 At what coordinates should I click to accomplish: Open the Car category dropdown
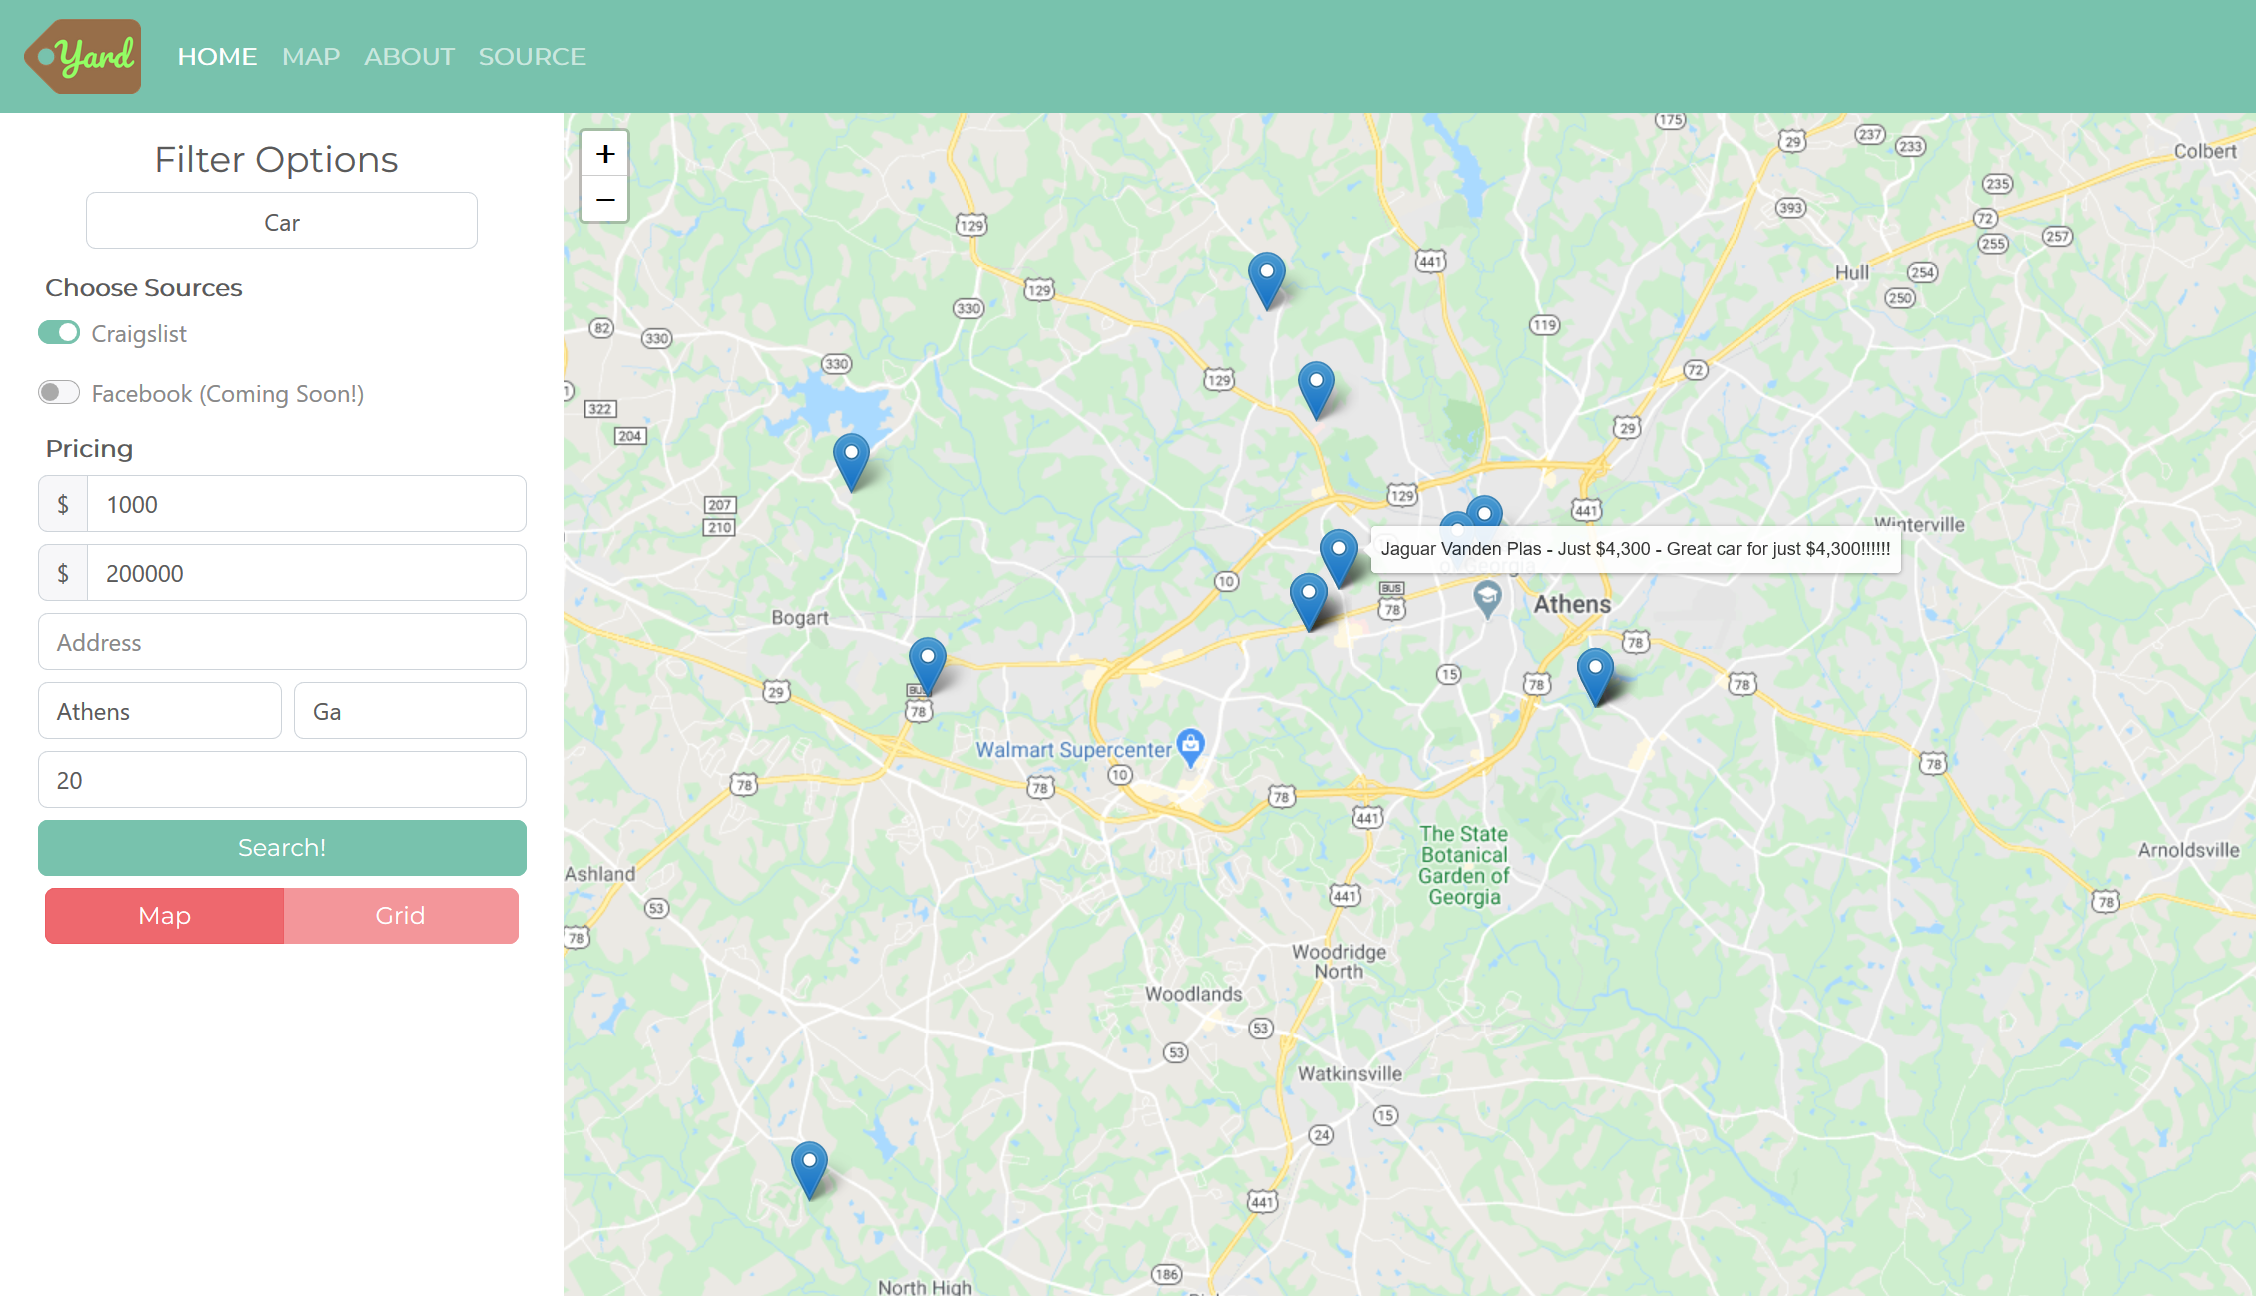(282, 222)
